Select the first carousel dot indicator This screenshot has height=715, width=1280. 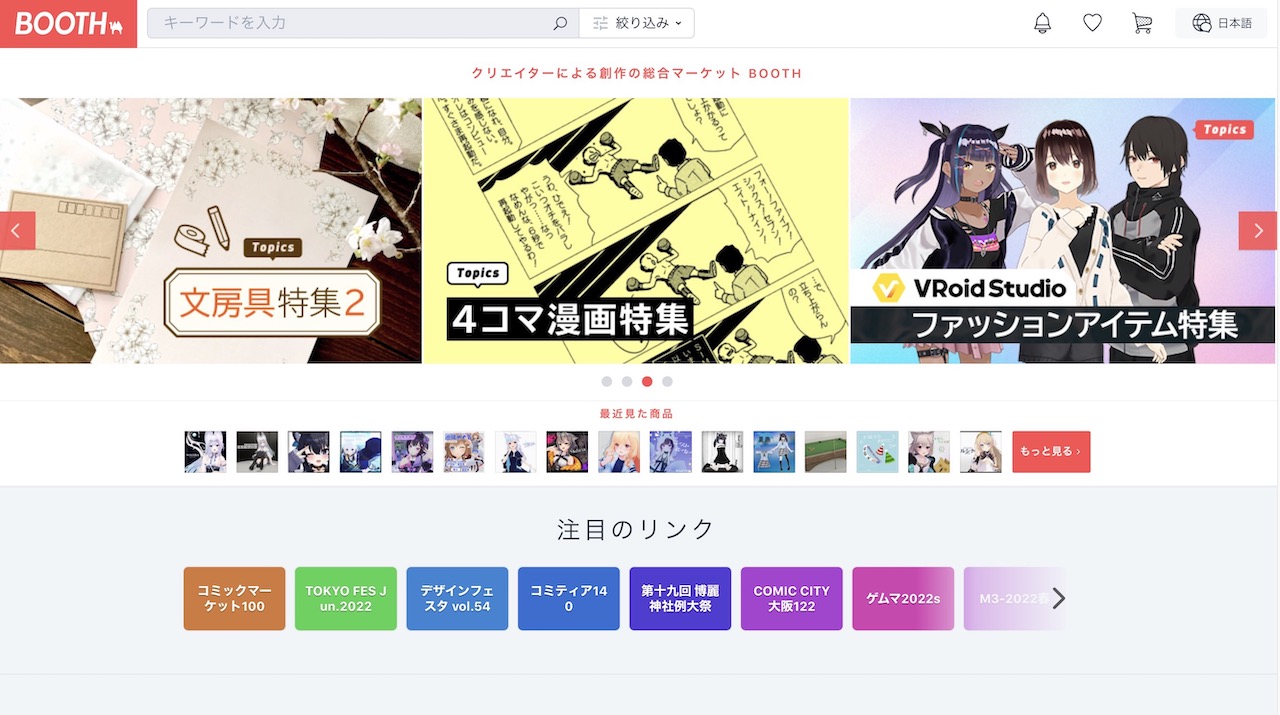pyautogui.click(x=607, y=381)
